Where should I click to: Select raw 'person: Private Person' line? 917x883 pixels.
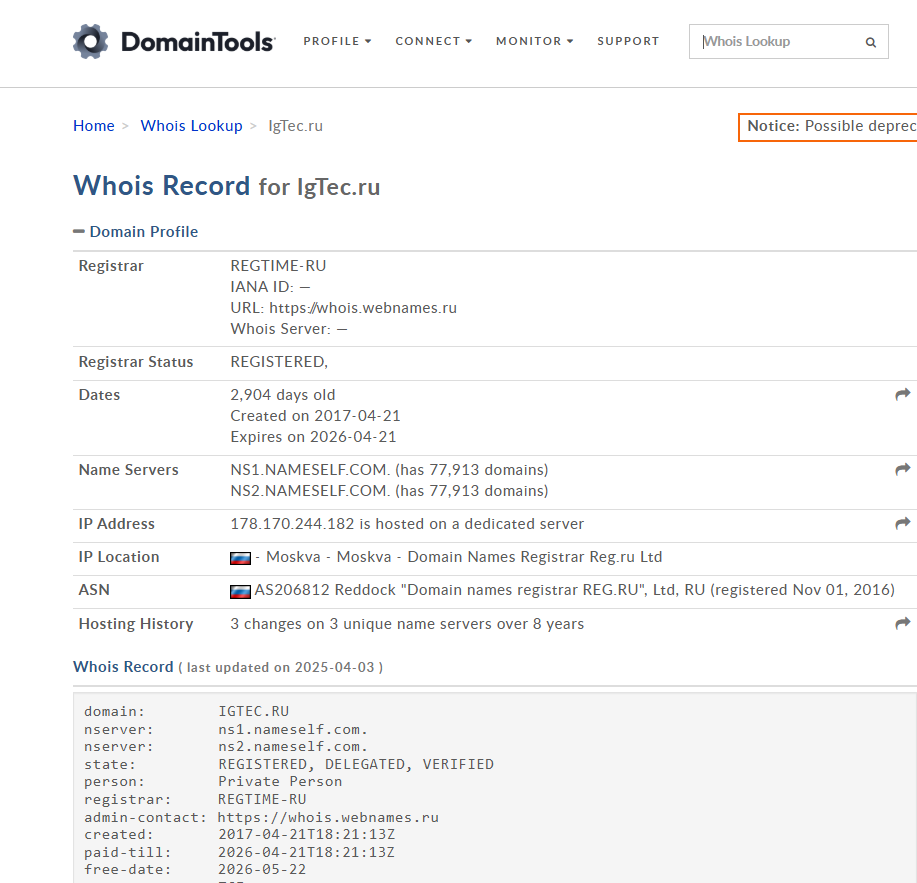(213, 781)
